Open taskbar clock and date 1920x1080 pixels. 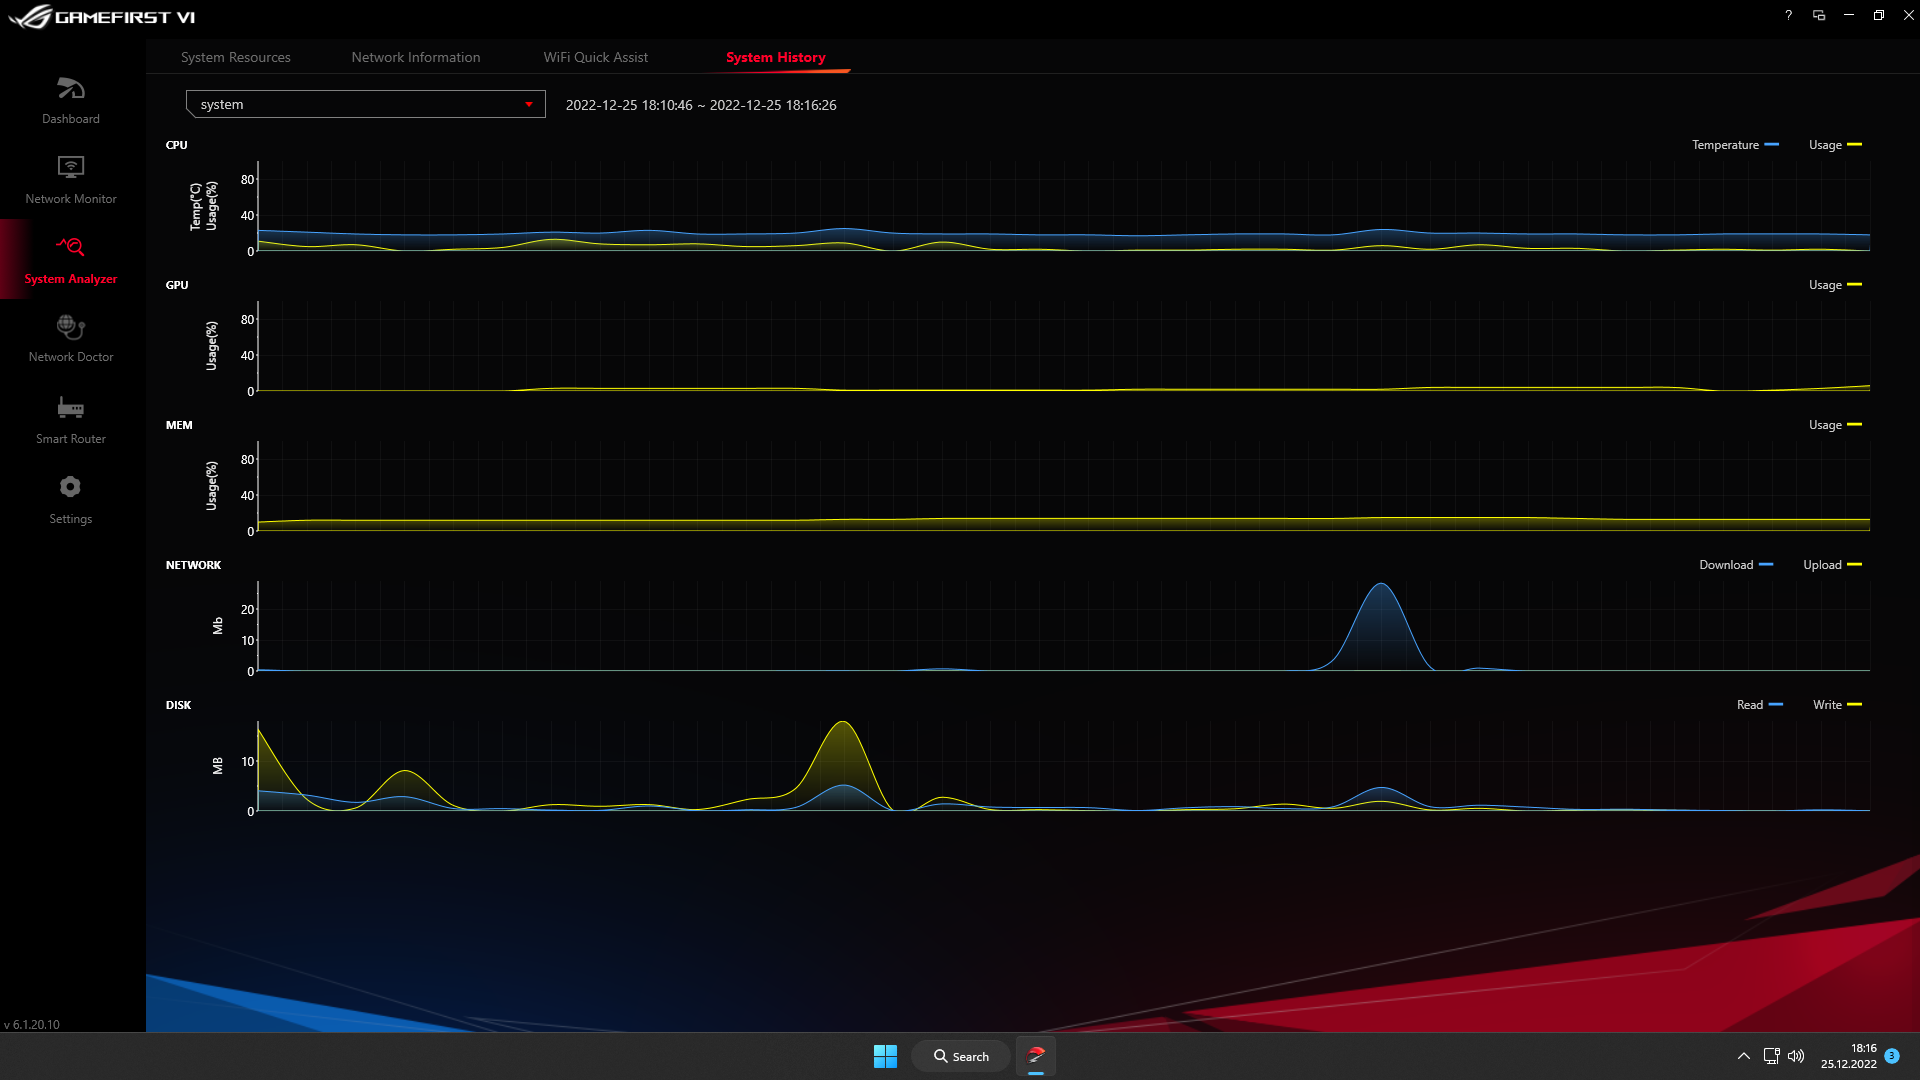coord(1849,1056)
